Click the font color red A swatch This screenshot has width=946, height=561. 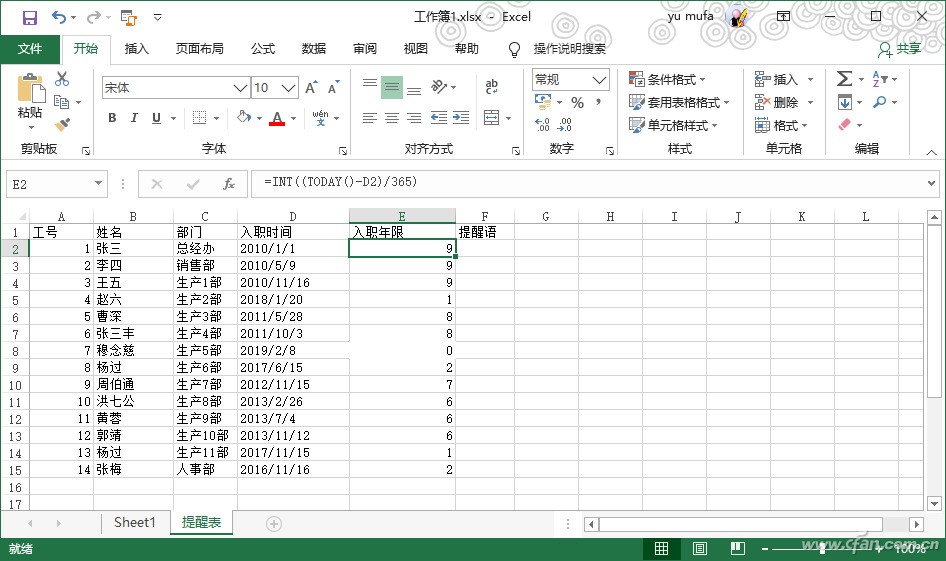point(277,118)
